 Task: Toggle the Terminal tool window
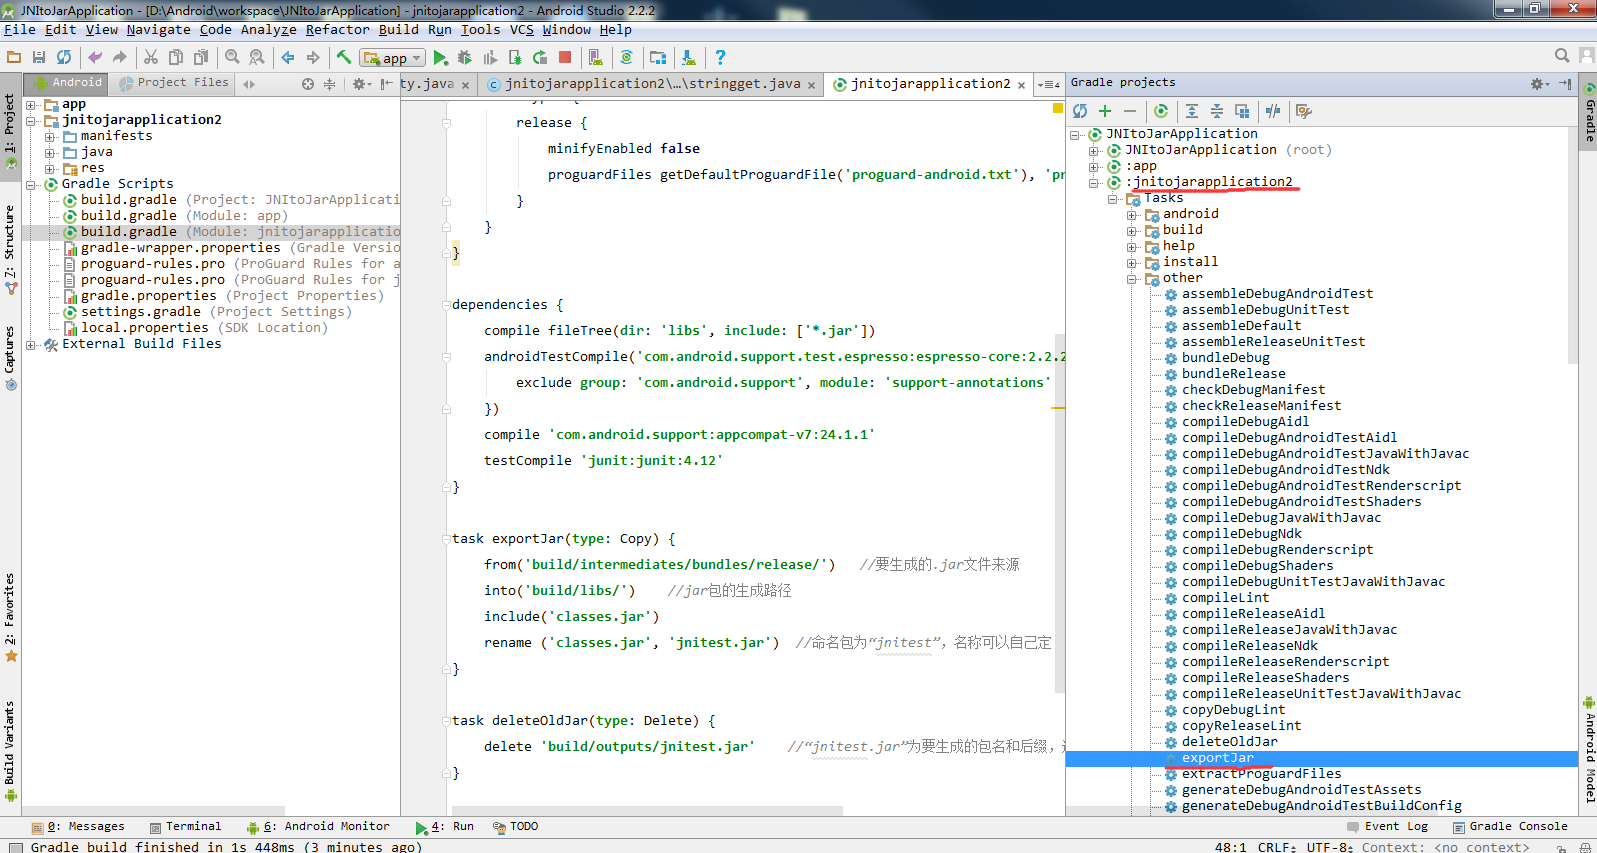pos(185,827)
